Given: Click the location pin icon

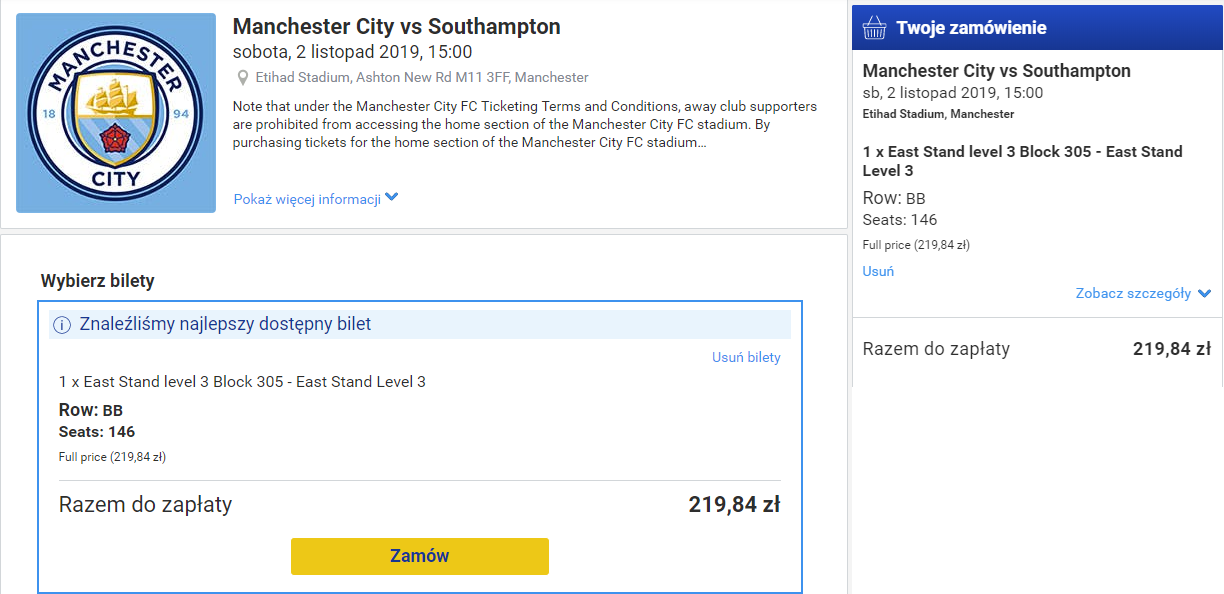Looking at the screenshot, I should tap(242, 78).
